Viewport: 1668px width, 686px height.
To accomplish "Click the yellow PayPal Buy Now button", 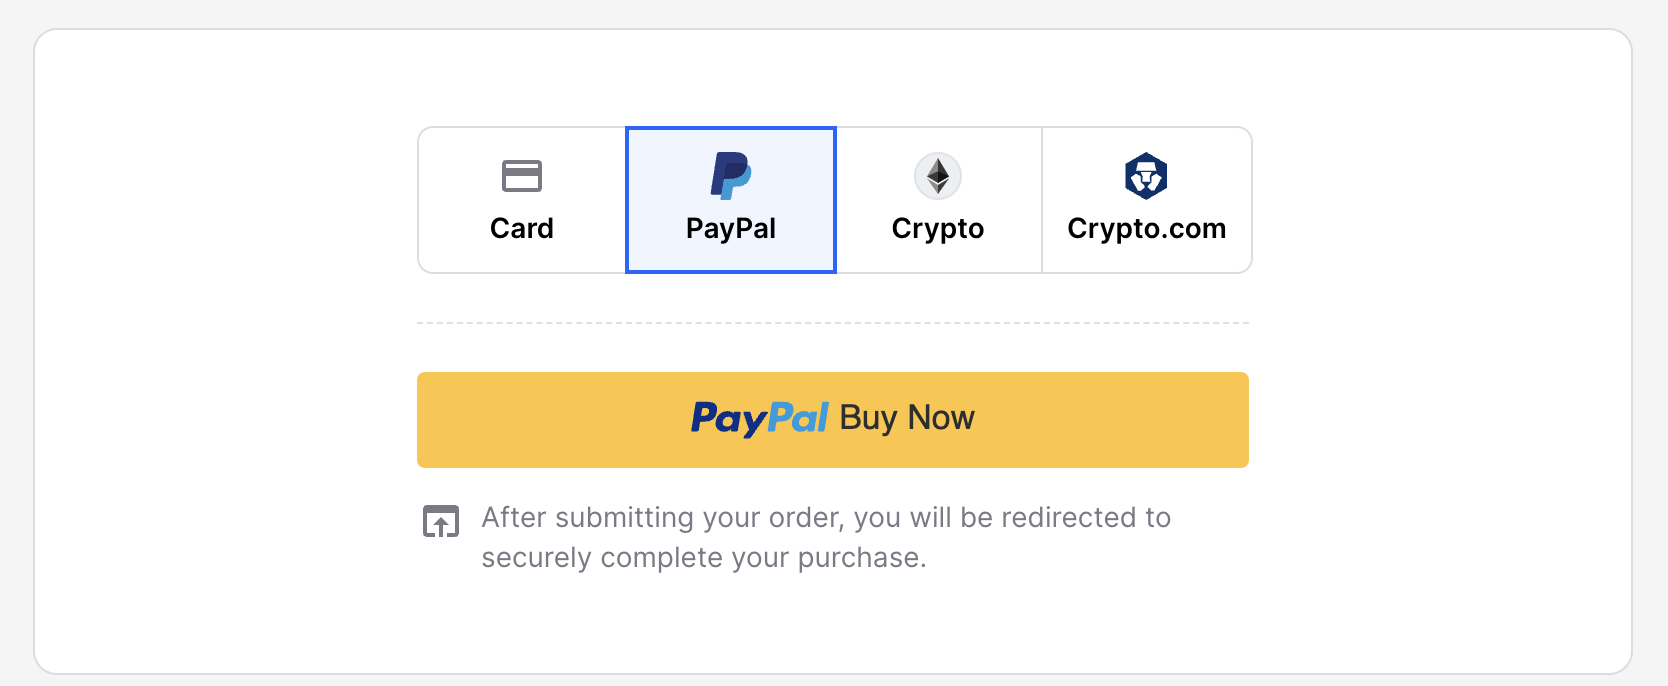I will [x=833, y=420].
